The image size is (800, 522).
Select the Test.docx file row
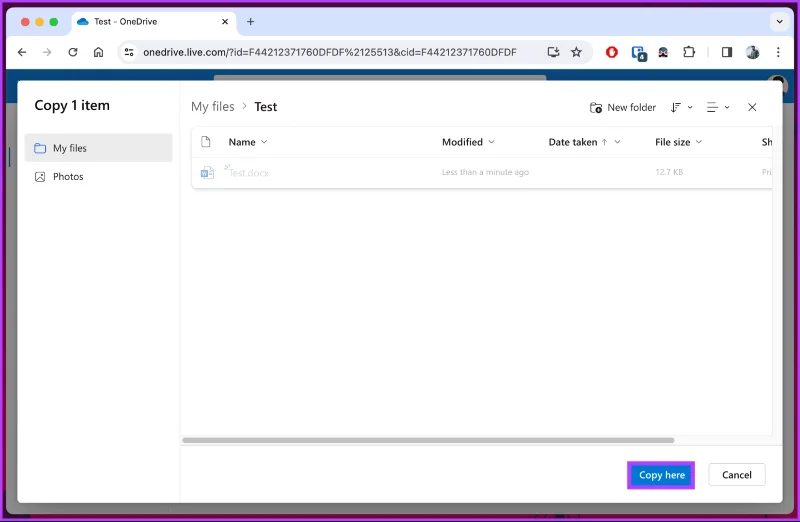pos(482,172)
